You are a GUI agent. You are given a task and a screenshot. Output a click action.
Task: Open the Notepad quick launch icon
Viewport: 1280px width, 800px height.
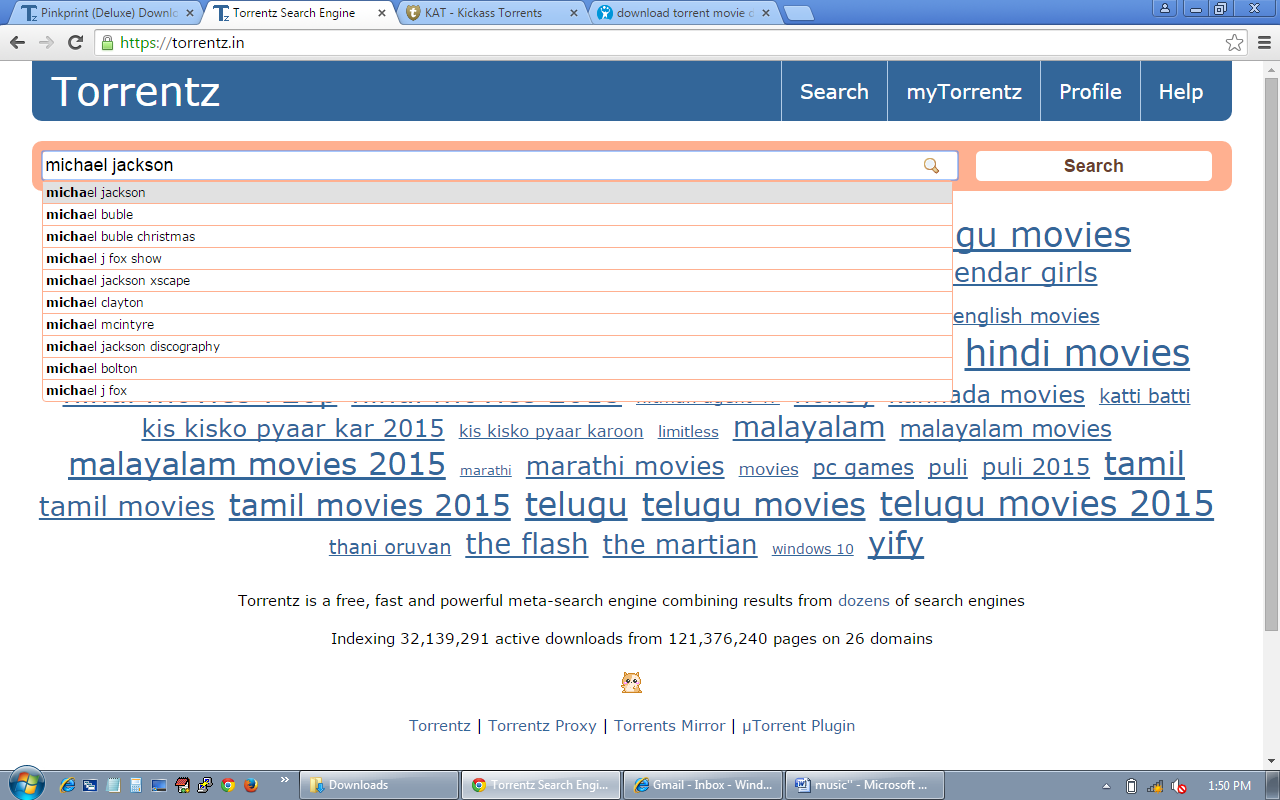click(113, 785)
